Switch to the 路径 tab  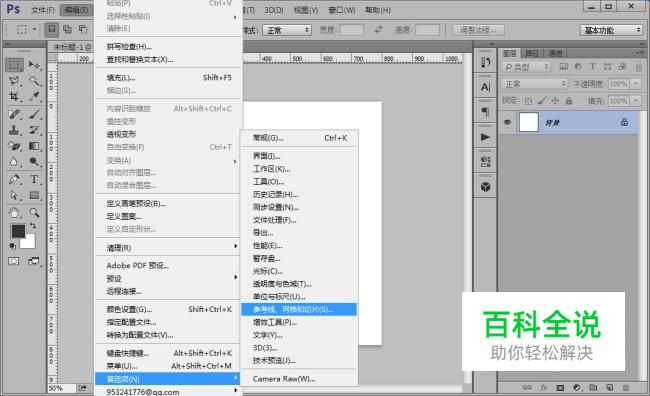[532, 53]
